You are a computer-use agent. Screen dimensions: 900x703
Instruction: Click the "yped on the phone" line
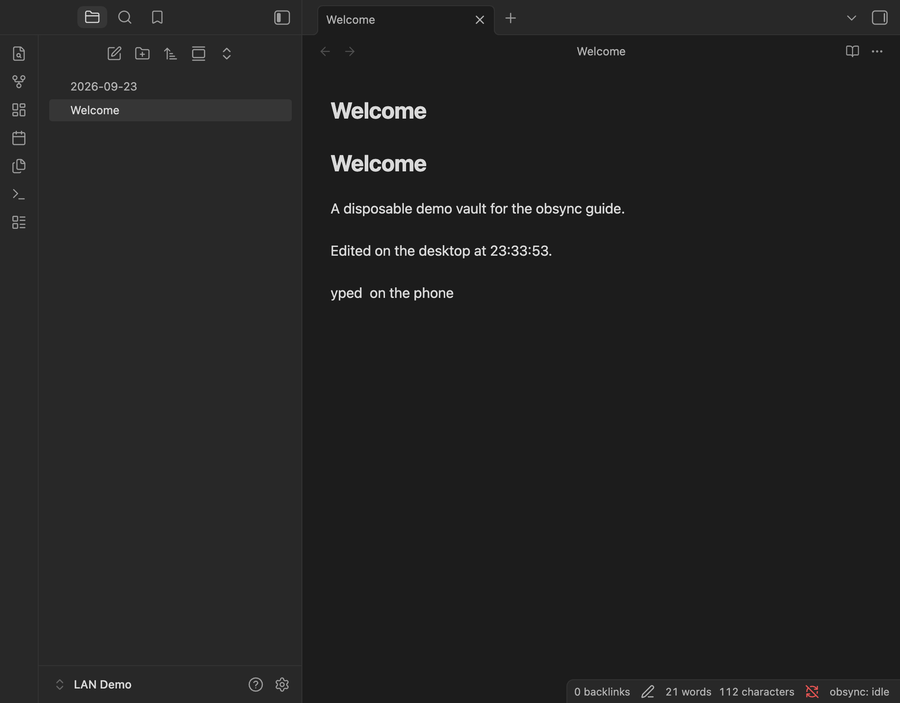[x=392, y=293]
